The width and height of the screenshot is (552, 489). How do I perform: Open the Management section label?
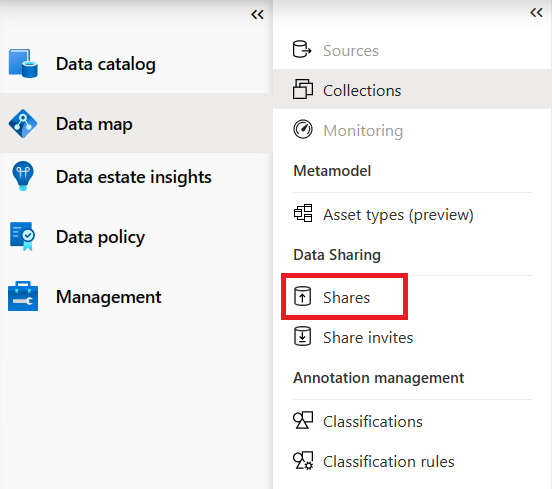coord(109,297)
